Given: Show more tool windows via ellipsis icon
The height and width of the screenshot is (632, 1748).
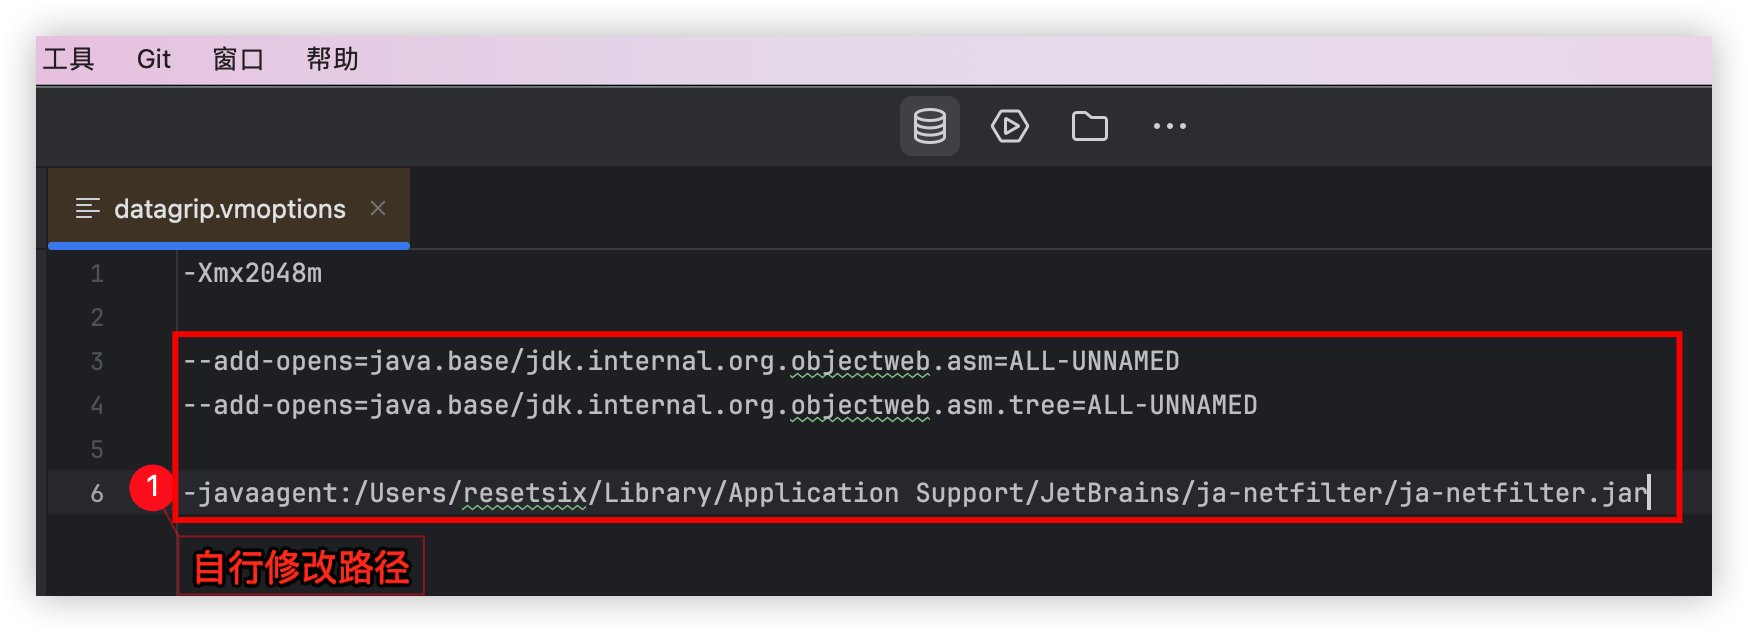Looking at the screenshot, I should coord(1169,126).
